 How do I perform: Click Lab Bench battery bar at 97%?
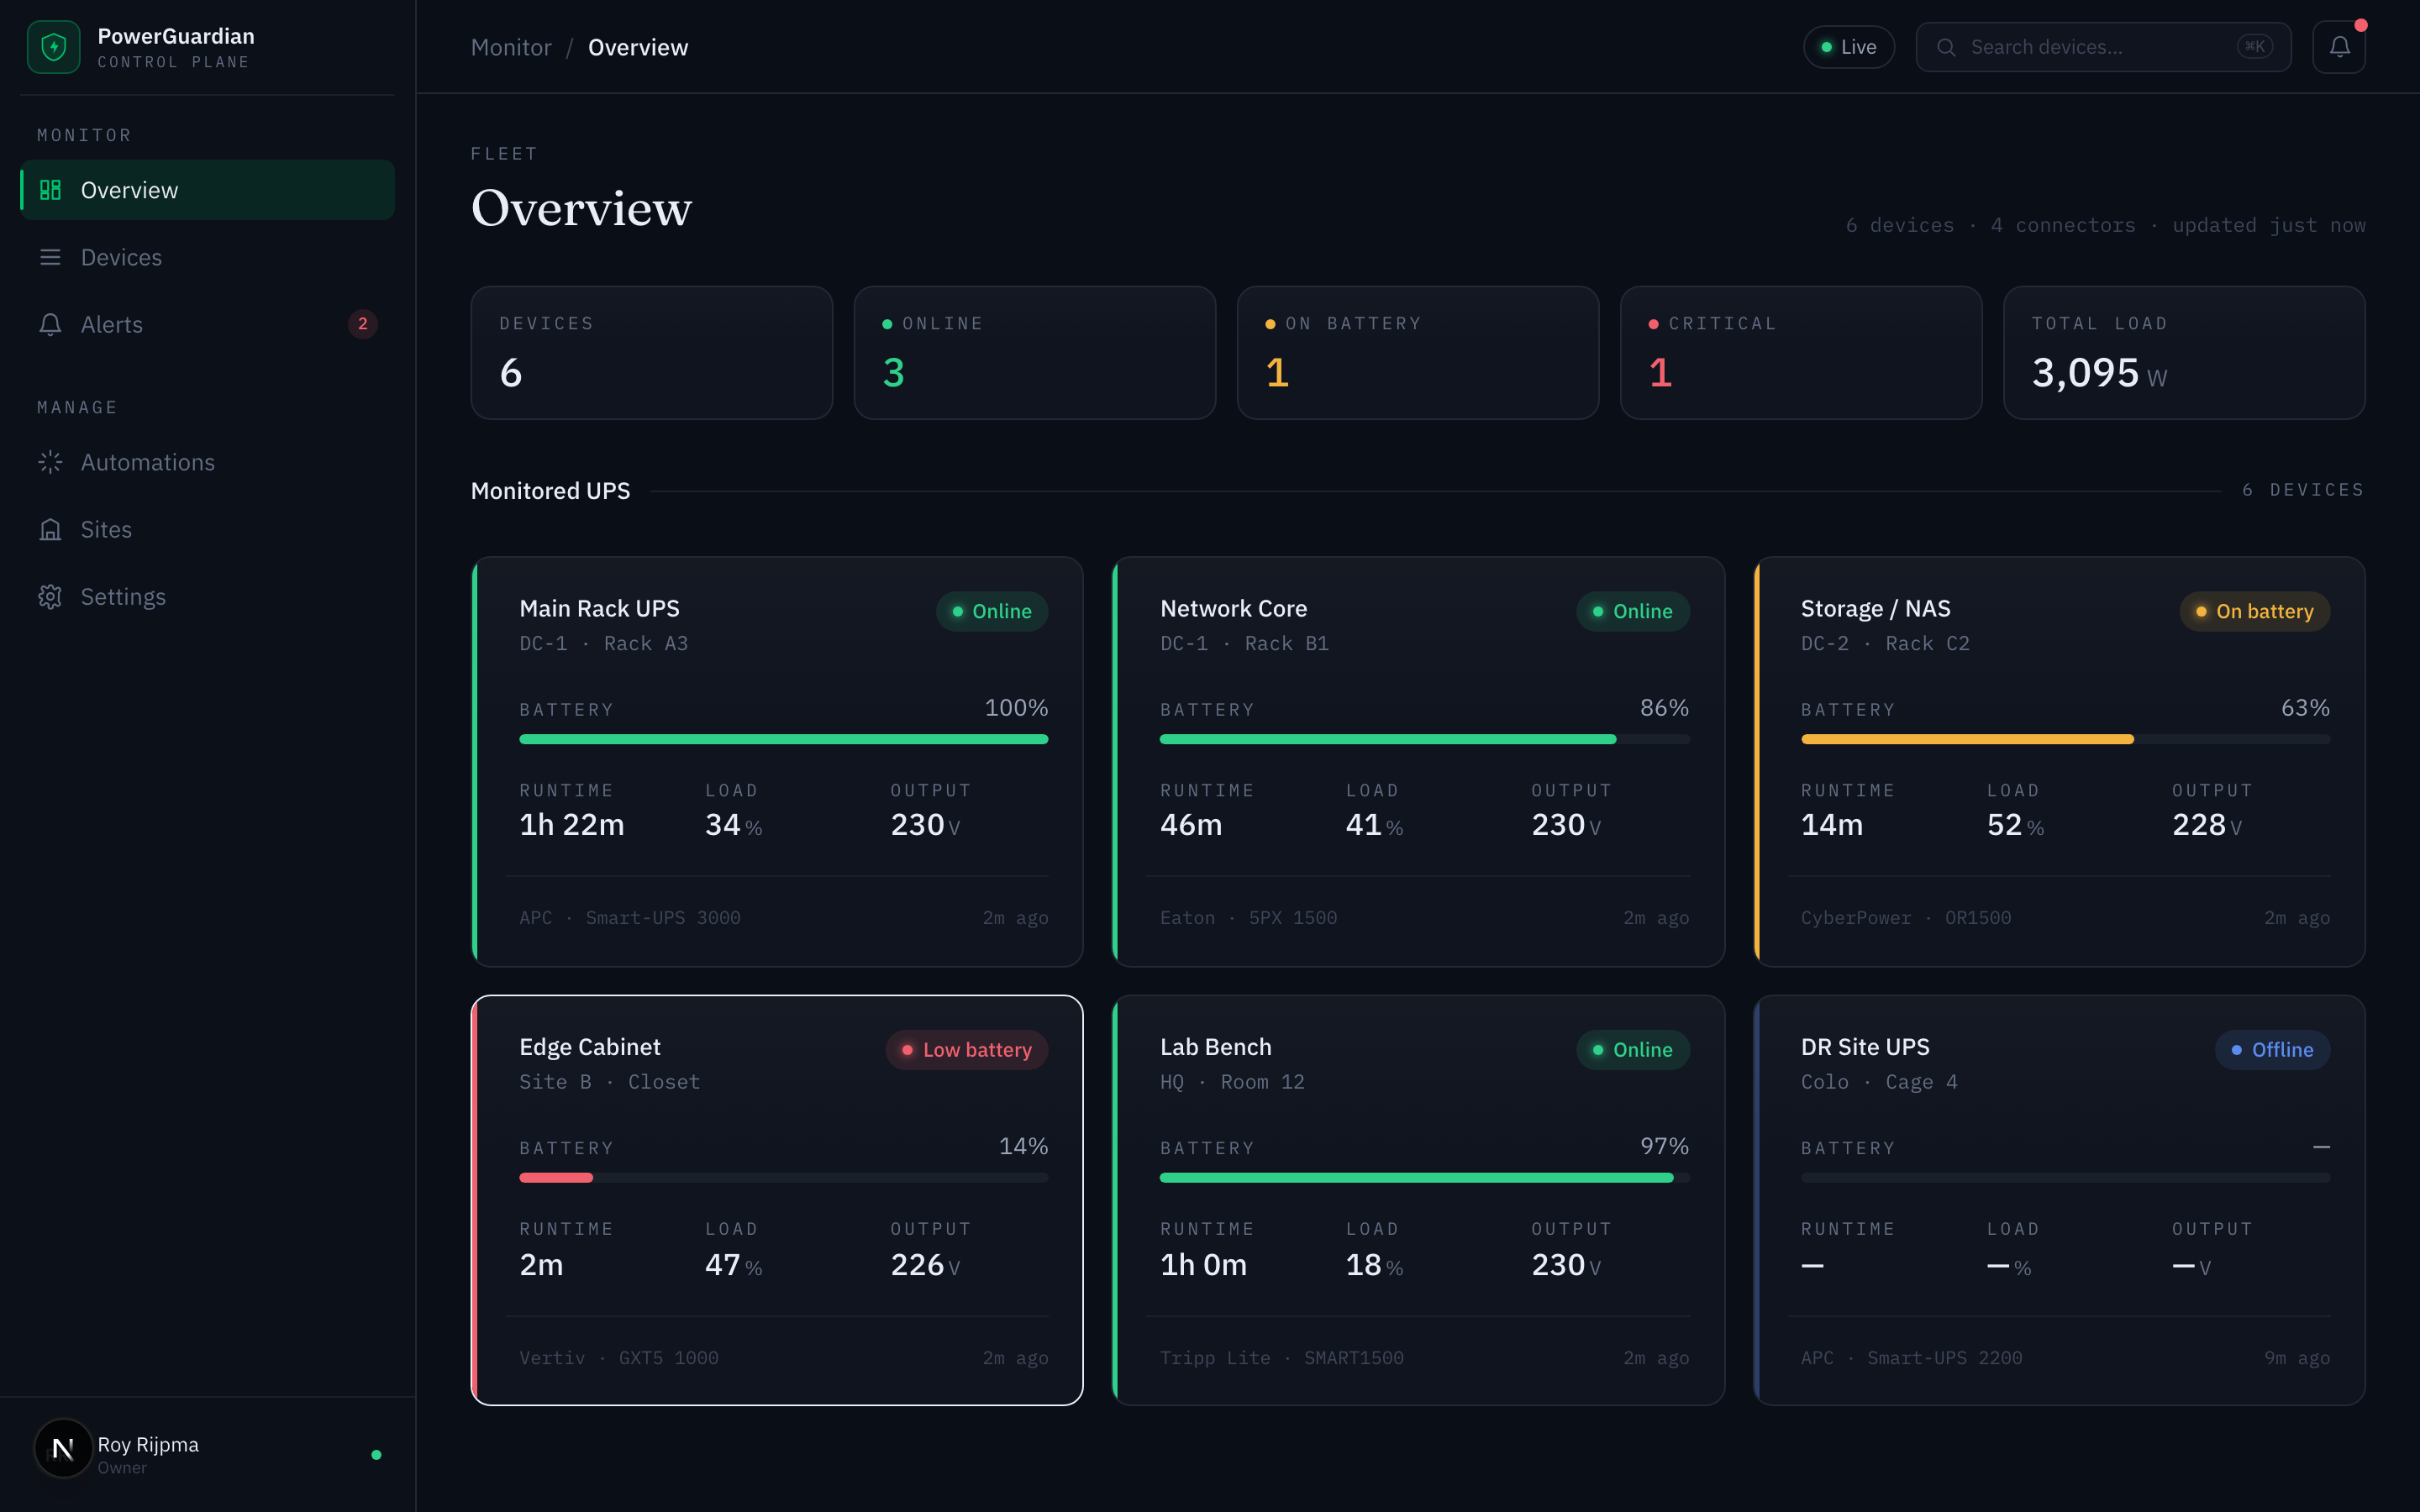coord(1425,1178)
